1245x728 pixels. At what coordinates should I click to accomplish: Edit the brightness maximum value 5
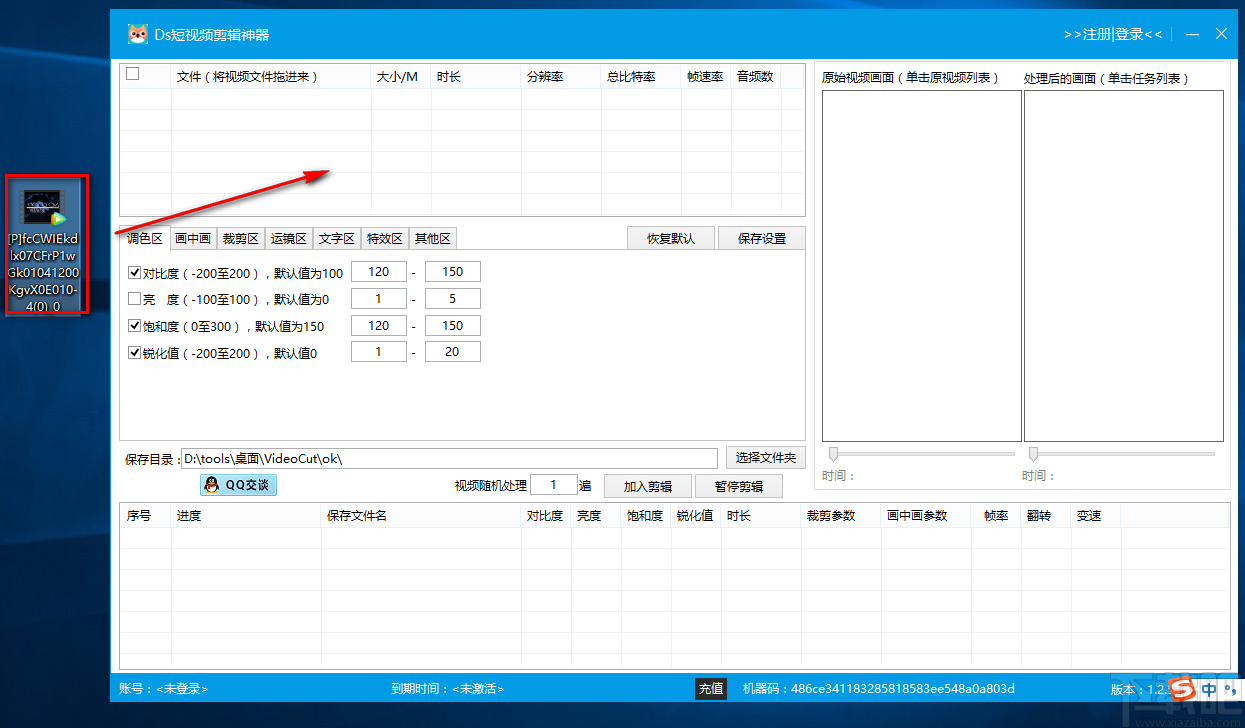[452, 299]
